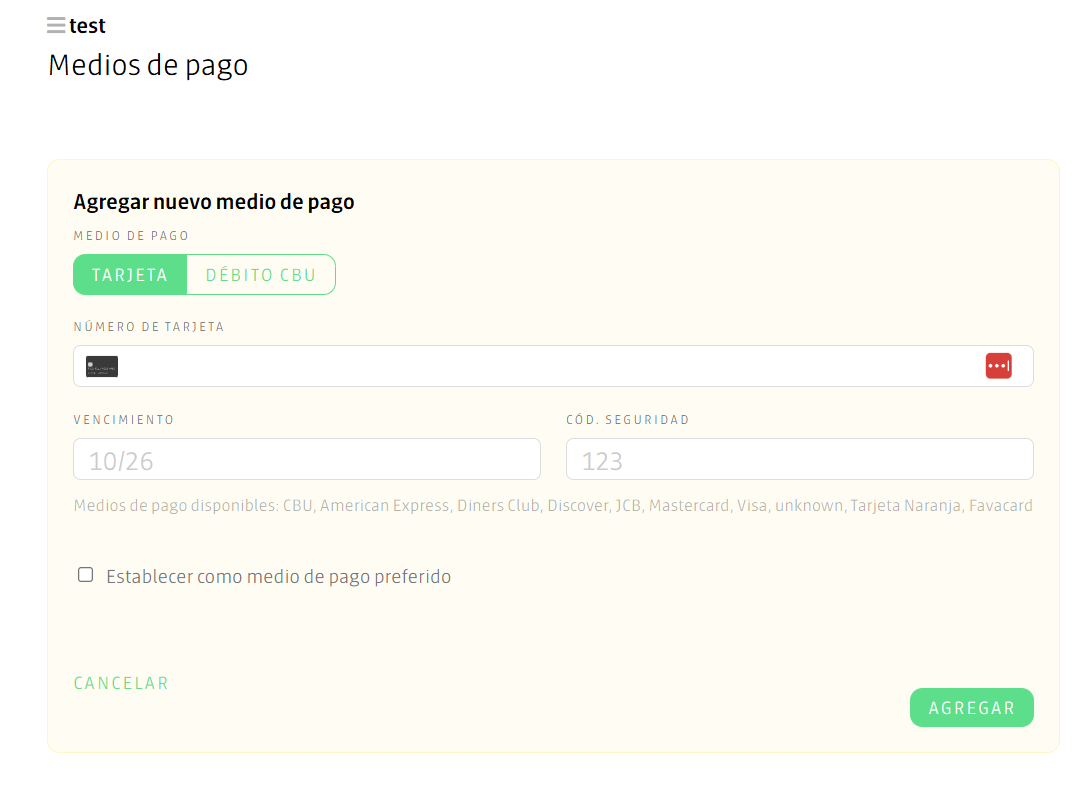Click the CÓD. SEGURIDAD field
Image resolution: width=1082 pixels, height=801 pixels.
(x=800, y=458)
